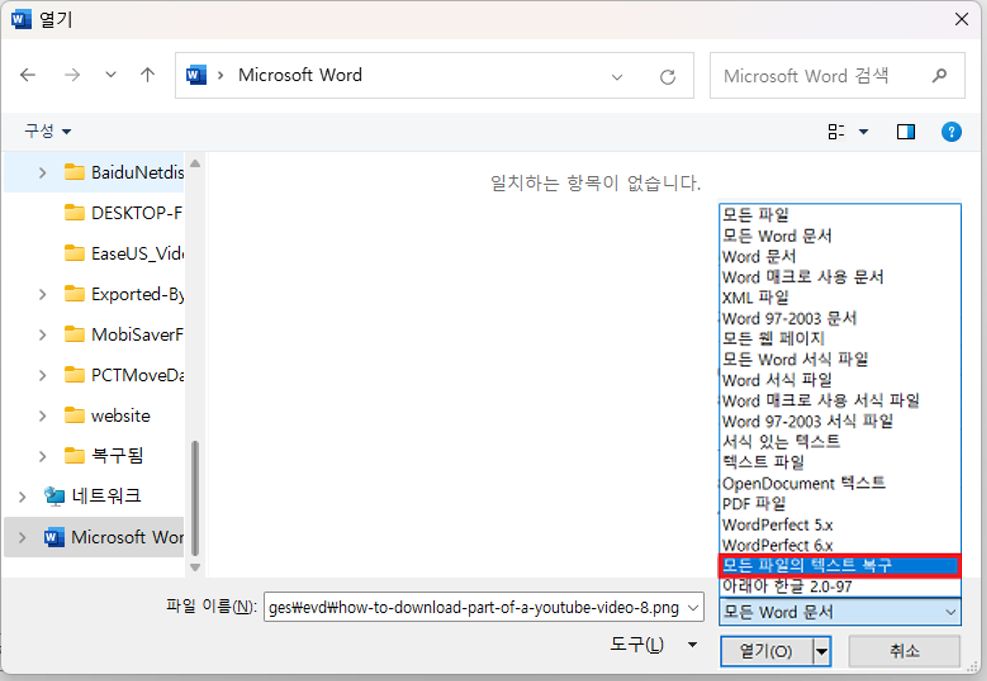Screen dimensions: 987x681
Task: Click the blue help question mark icon
Action: (951, 131)
